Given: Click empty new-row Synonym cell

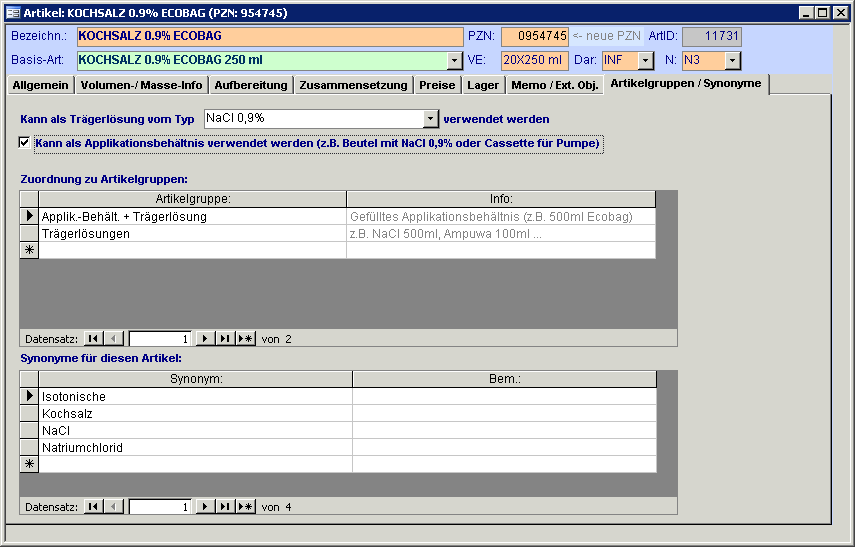Looking at the screenshot, I should pos(196,464).
